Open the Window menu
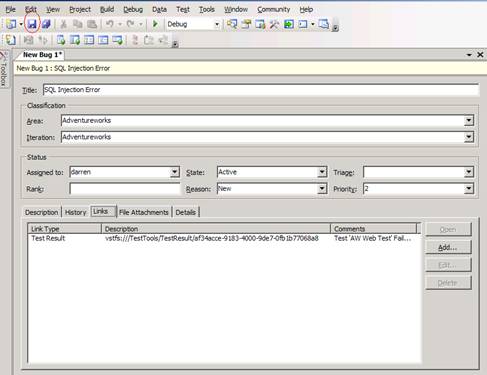This screenshot has height=375, width=487. [x=236, y=9]
